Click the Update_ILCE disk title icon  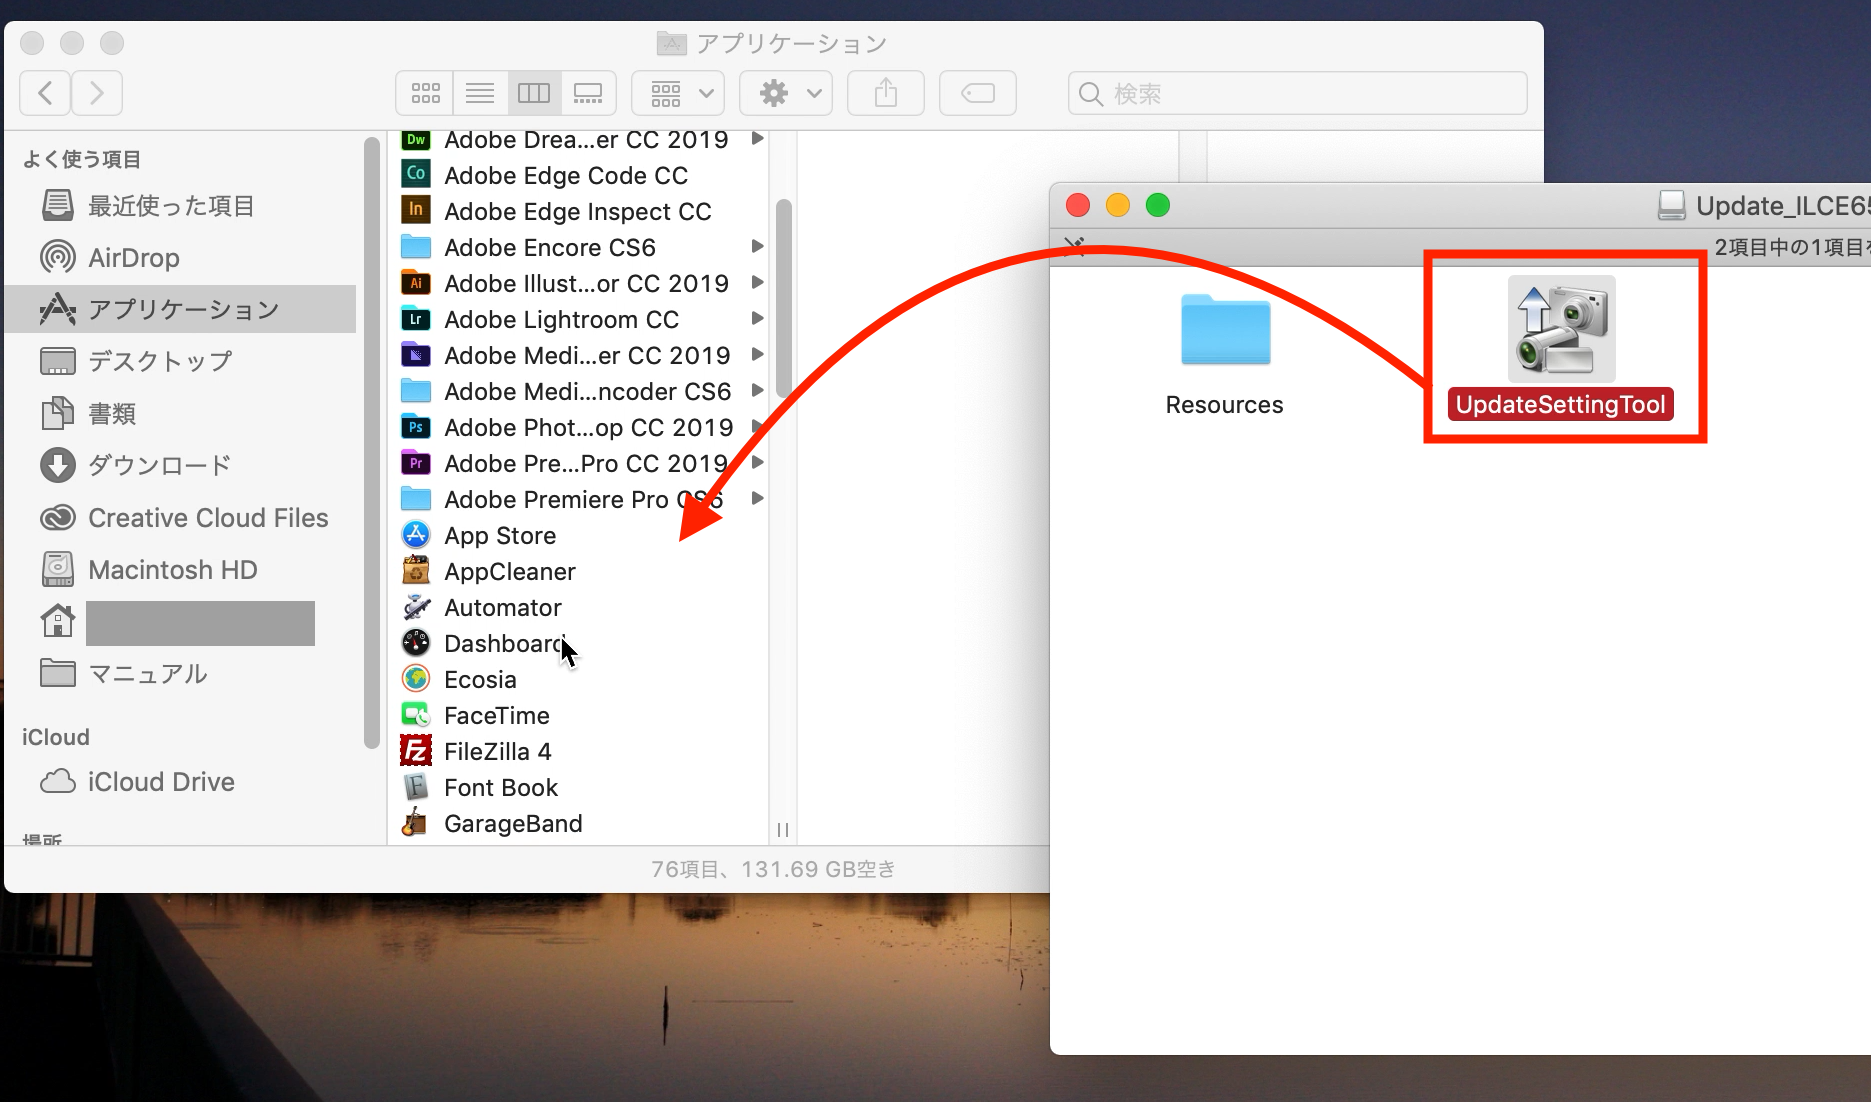click(x=1672, y=206)
